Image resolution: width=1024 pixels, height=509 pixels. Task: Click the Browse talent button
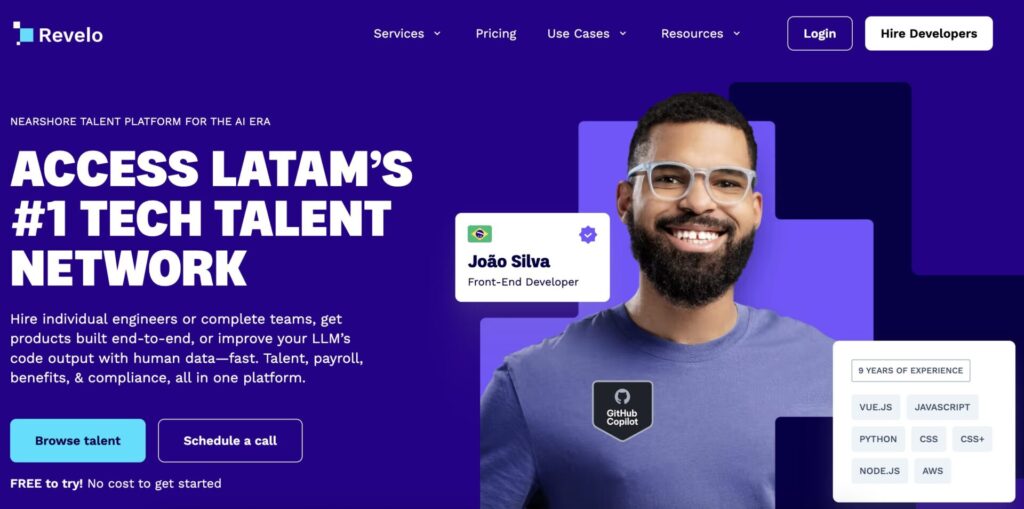[x=78, y=440]
